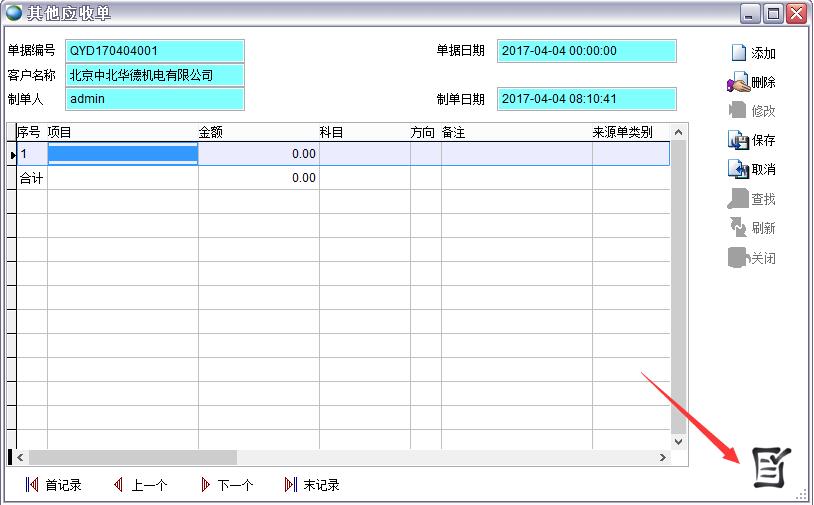
Task: Click the 项目 cell in row 1
Action: (122, 154)
